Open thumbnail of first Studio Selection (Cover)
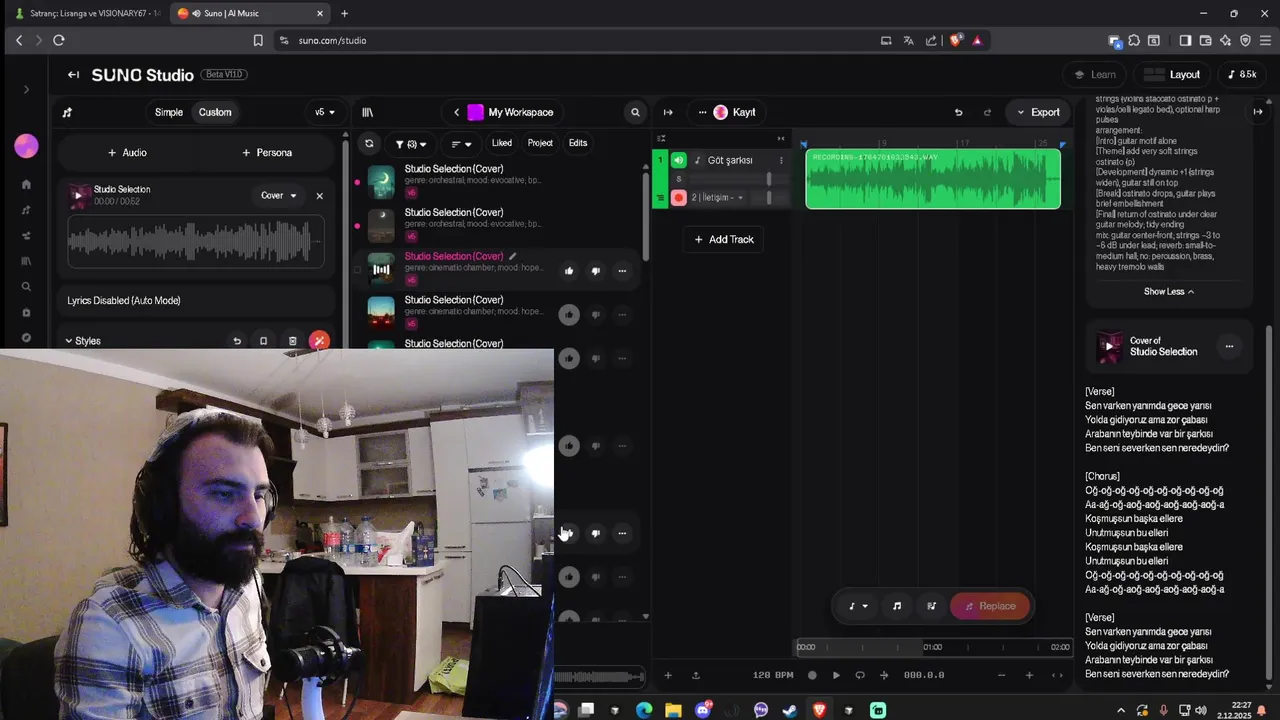Screen dimensions: 1280x720 (381, 182)
